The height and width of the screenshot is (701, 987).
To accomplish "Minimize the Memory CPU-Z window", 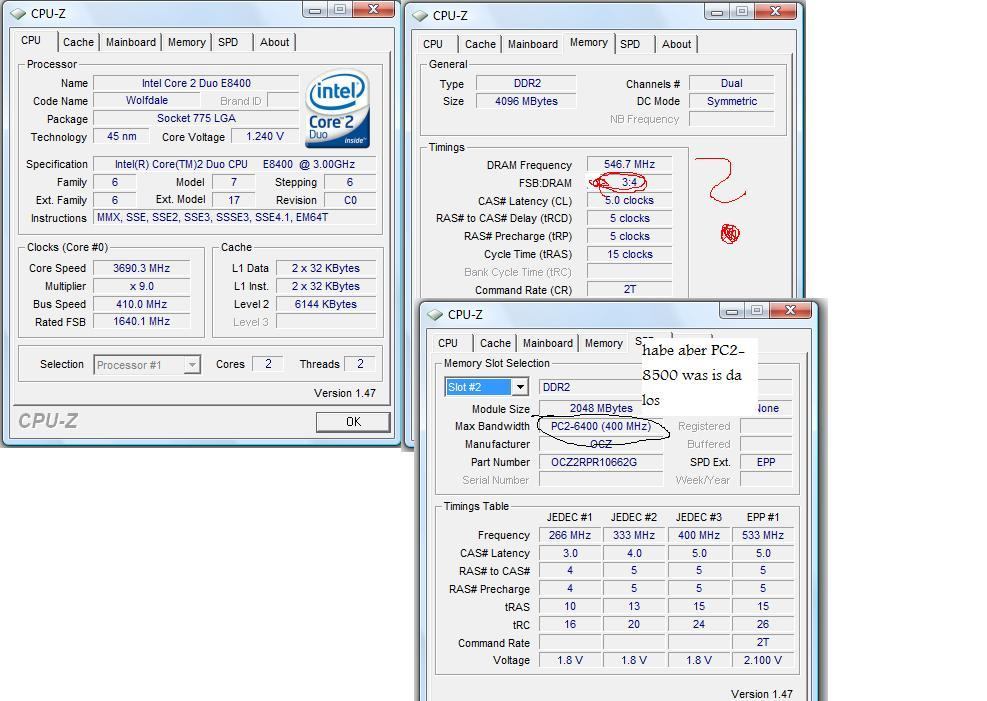I will point(717,11).
